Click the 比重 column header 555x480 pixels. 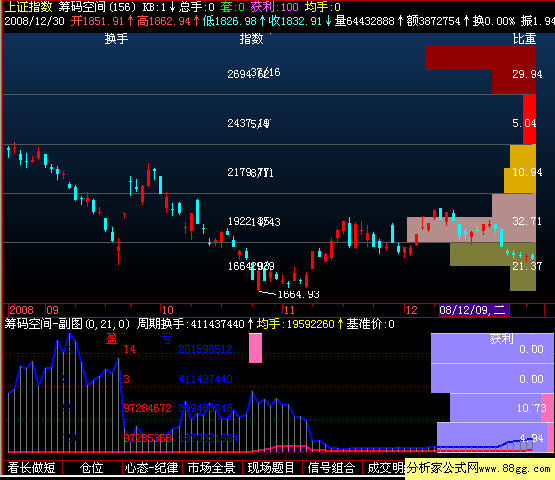[524, 39]
